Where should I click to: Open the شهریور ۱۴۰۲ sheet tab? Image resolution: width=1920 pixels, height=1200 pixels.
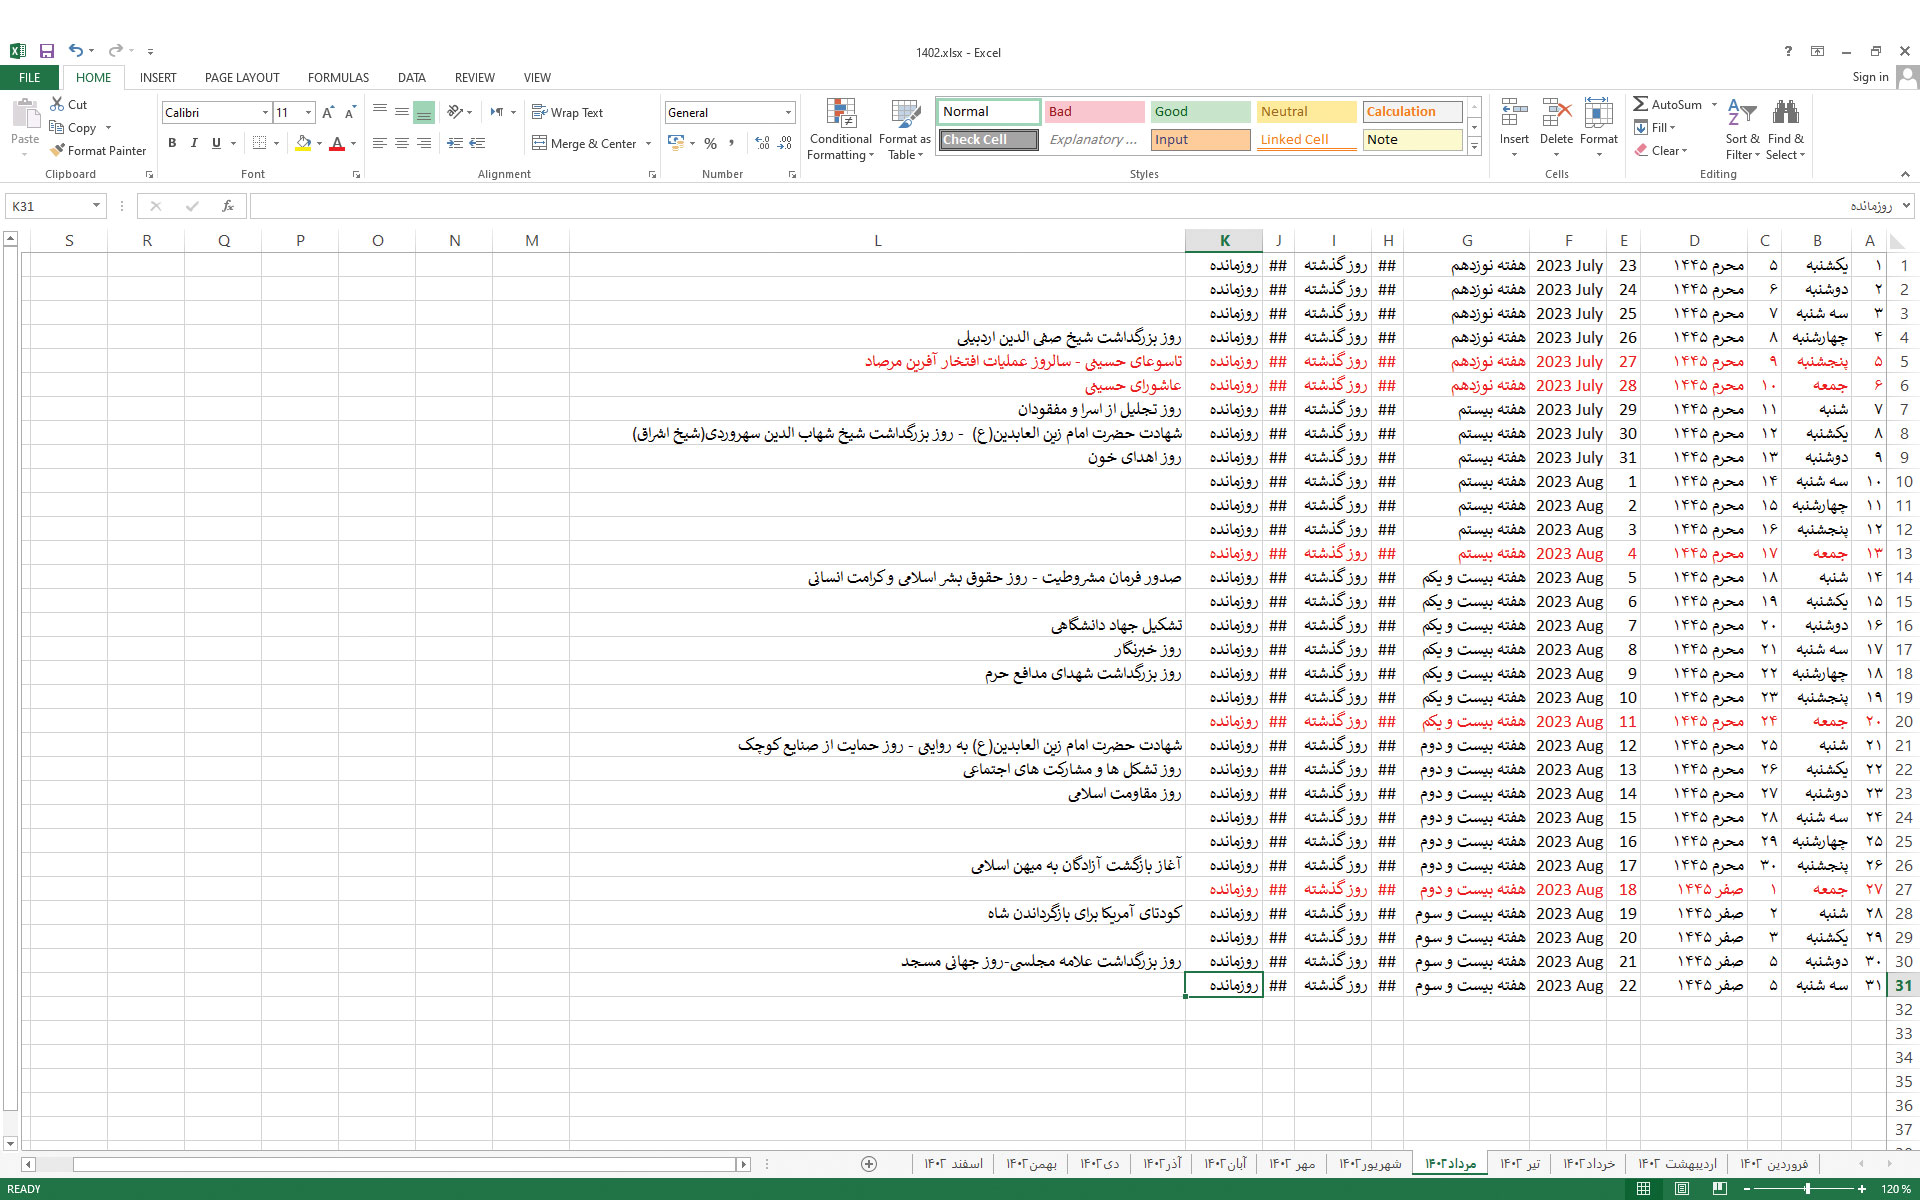click(x=1370, y=1164)
